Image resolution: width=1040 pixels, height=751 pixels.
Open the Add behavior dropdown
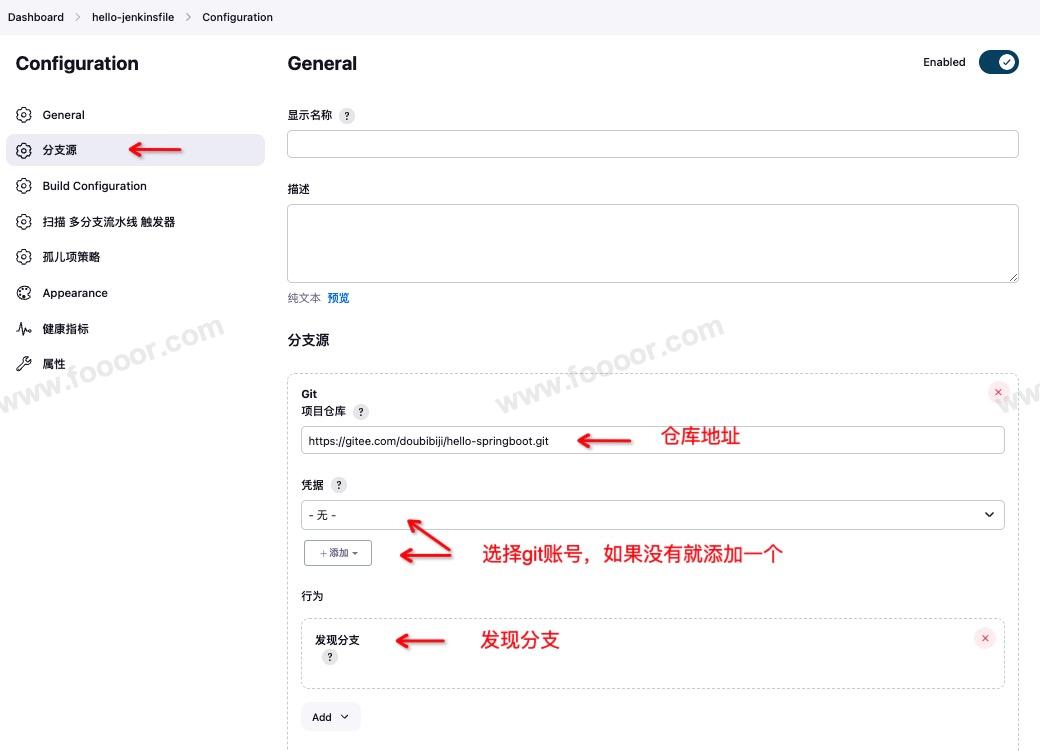330,717
